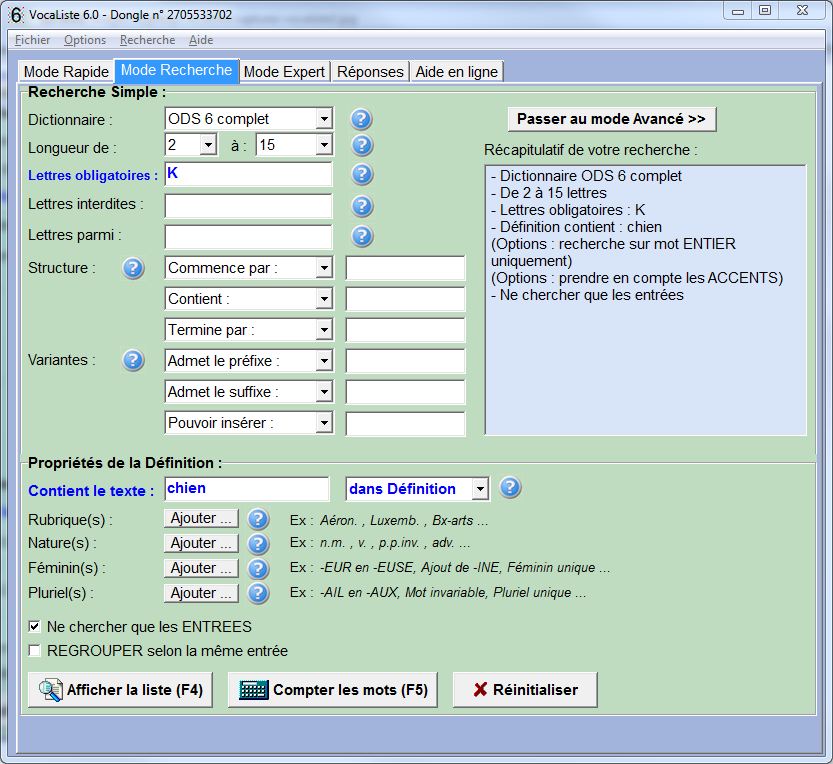
Task: Enable REGROUPER selon la même entrée
Action: (35, 651)
